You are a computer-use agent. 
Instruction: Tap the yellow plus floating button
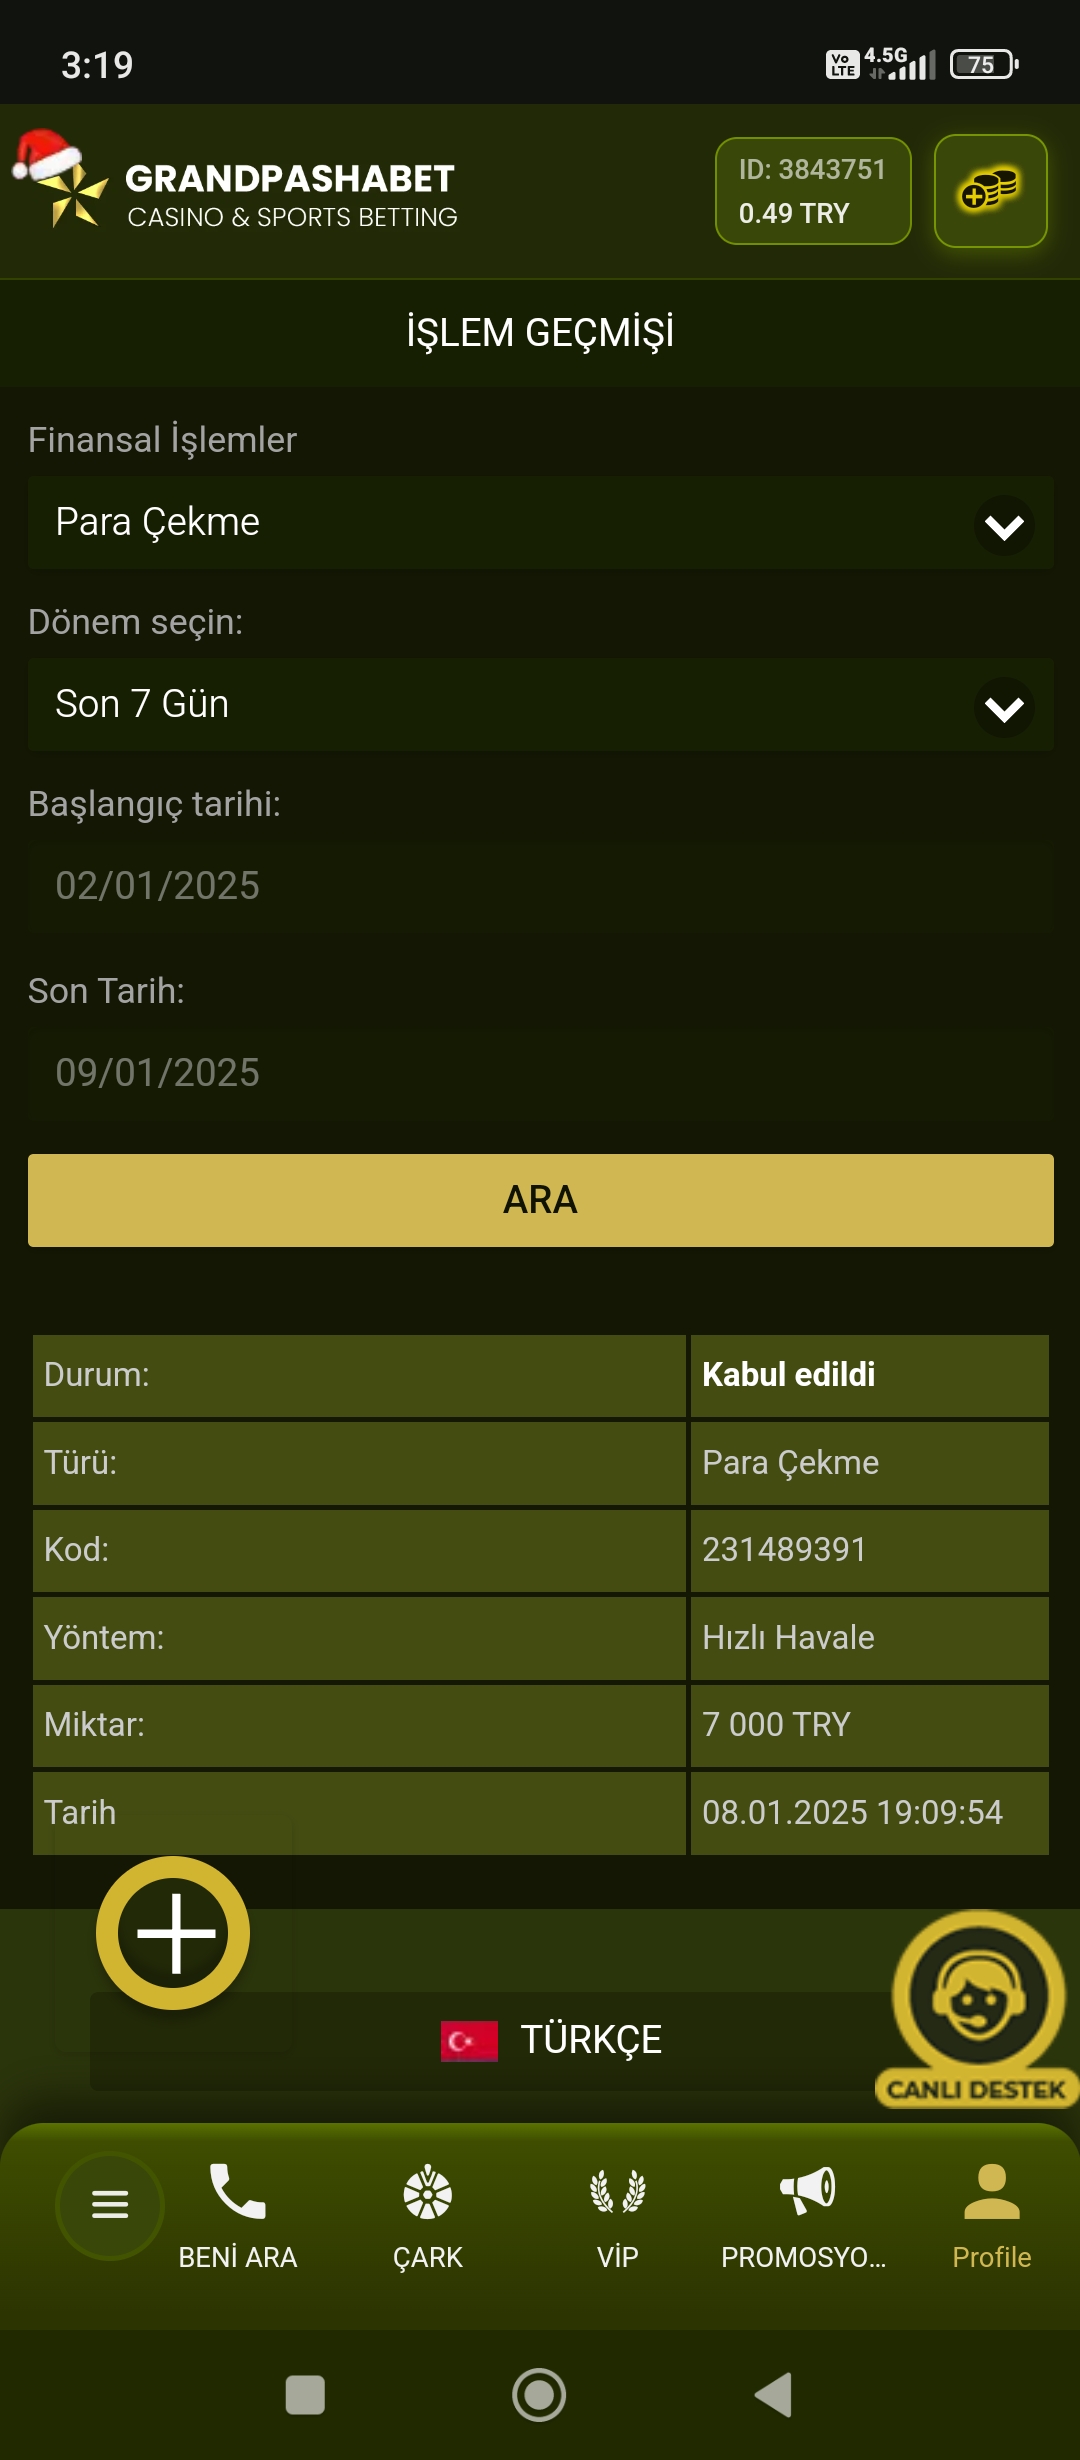[174, 1933]
